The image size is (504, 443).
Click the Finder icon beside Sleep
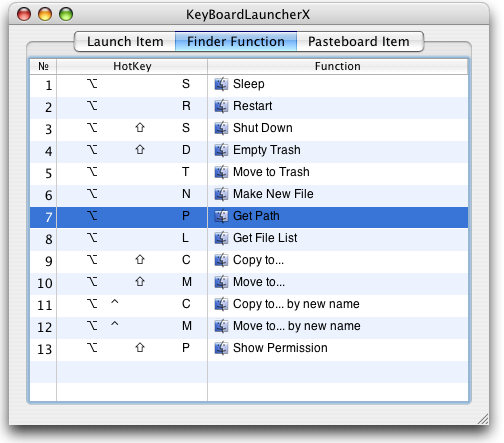click(221, 84)
